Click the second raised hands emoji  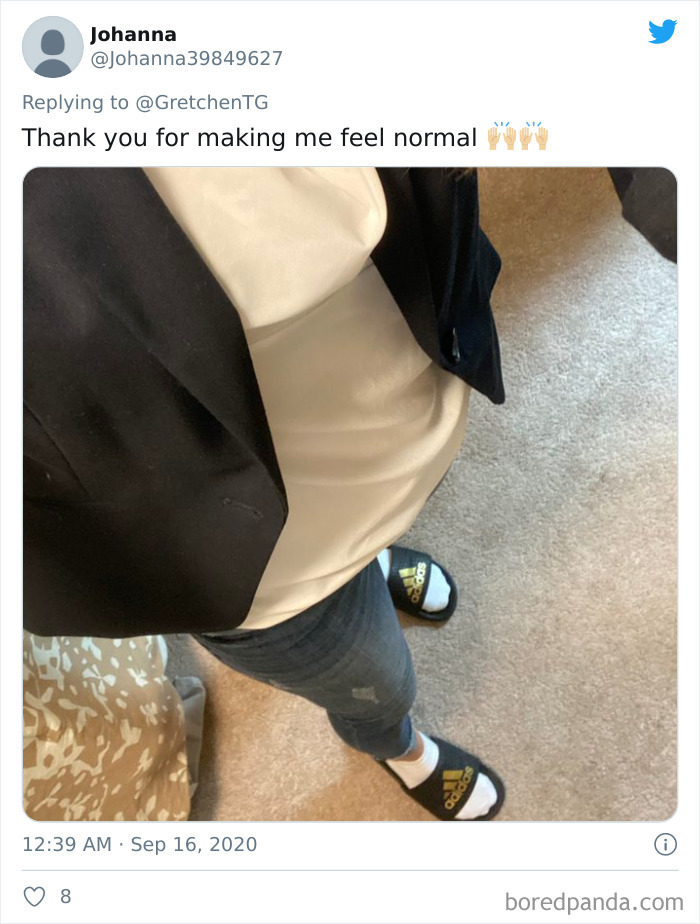click(534, 136)
